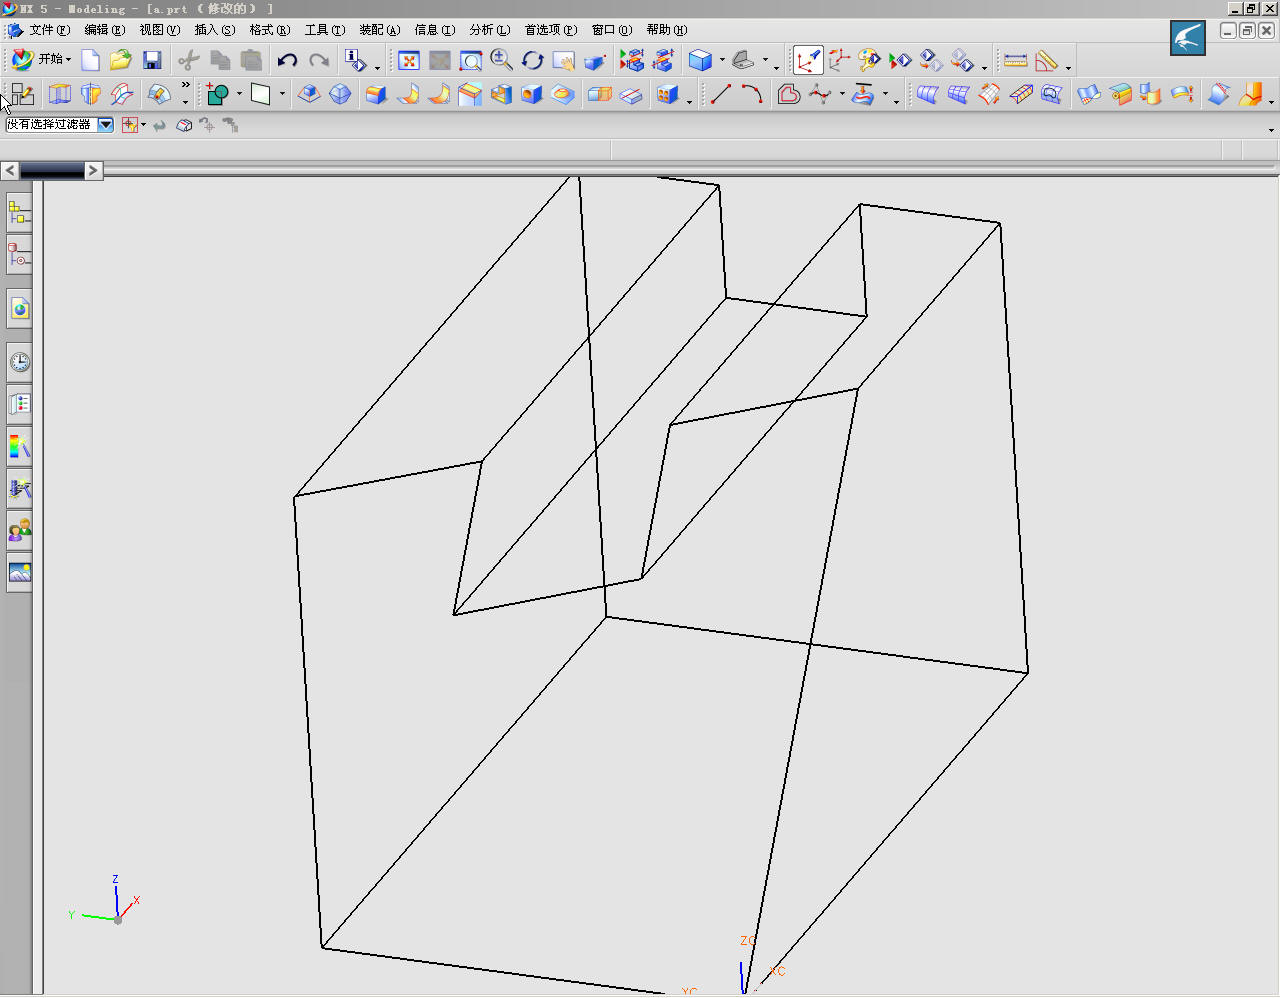Save the part with the floppy disk icon

click(x=152, y=60)
